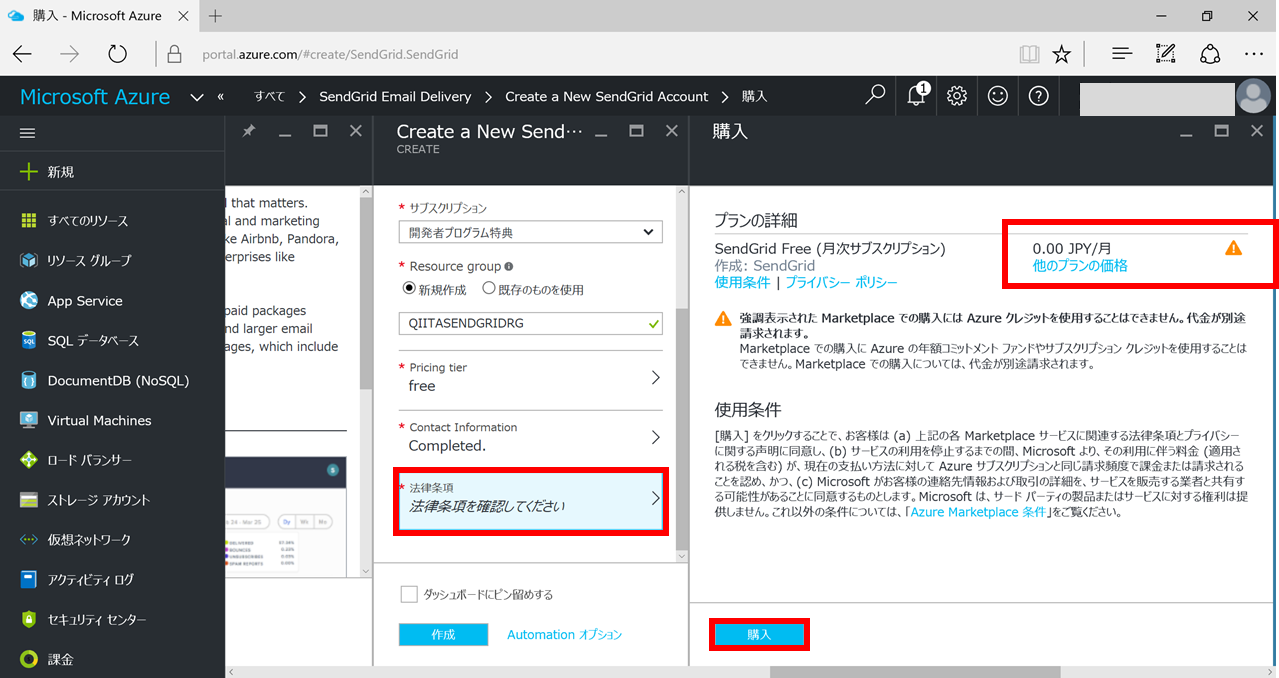Click the 仮想ネットワーク icon
Viewport: 1279px width, 678px height.
(29, 540)
